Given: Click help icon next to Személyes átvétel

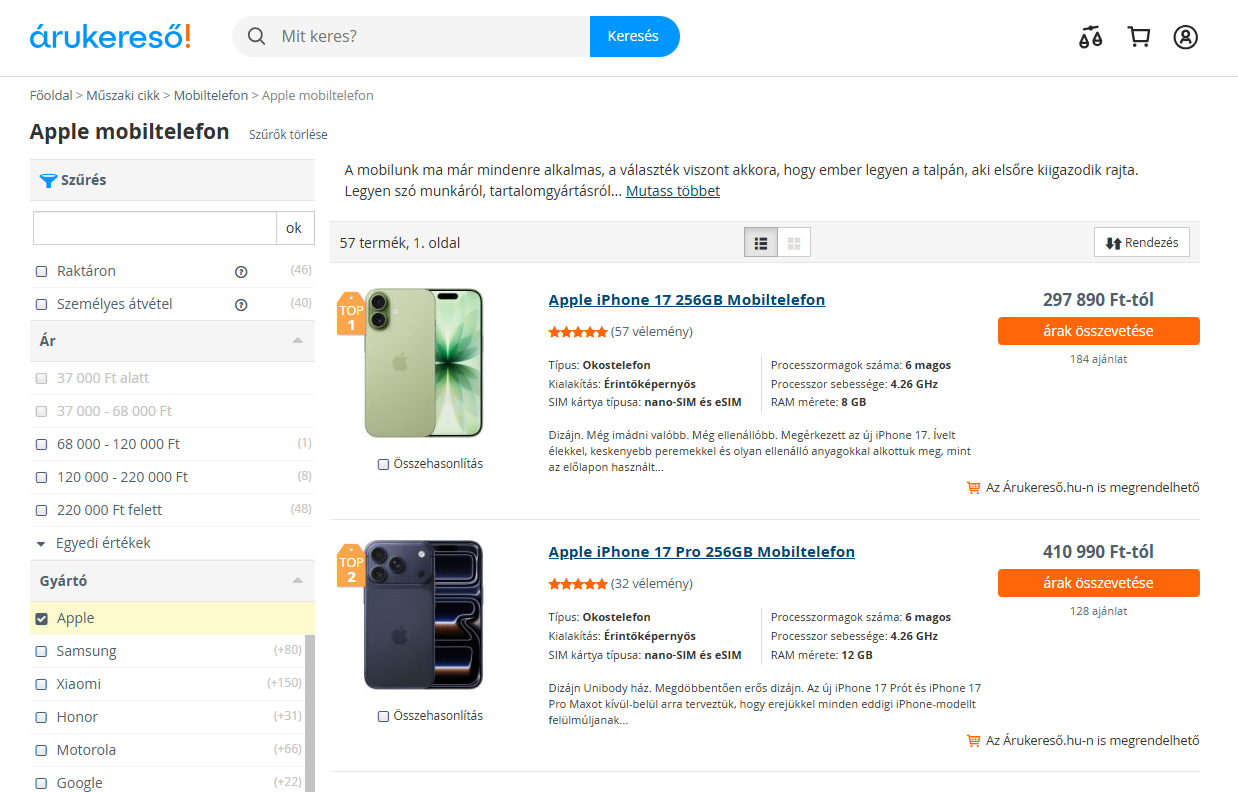Looking at the screenshot, I should 240,304.
